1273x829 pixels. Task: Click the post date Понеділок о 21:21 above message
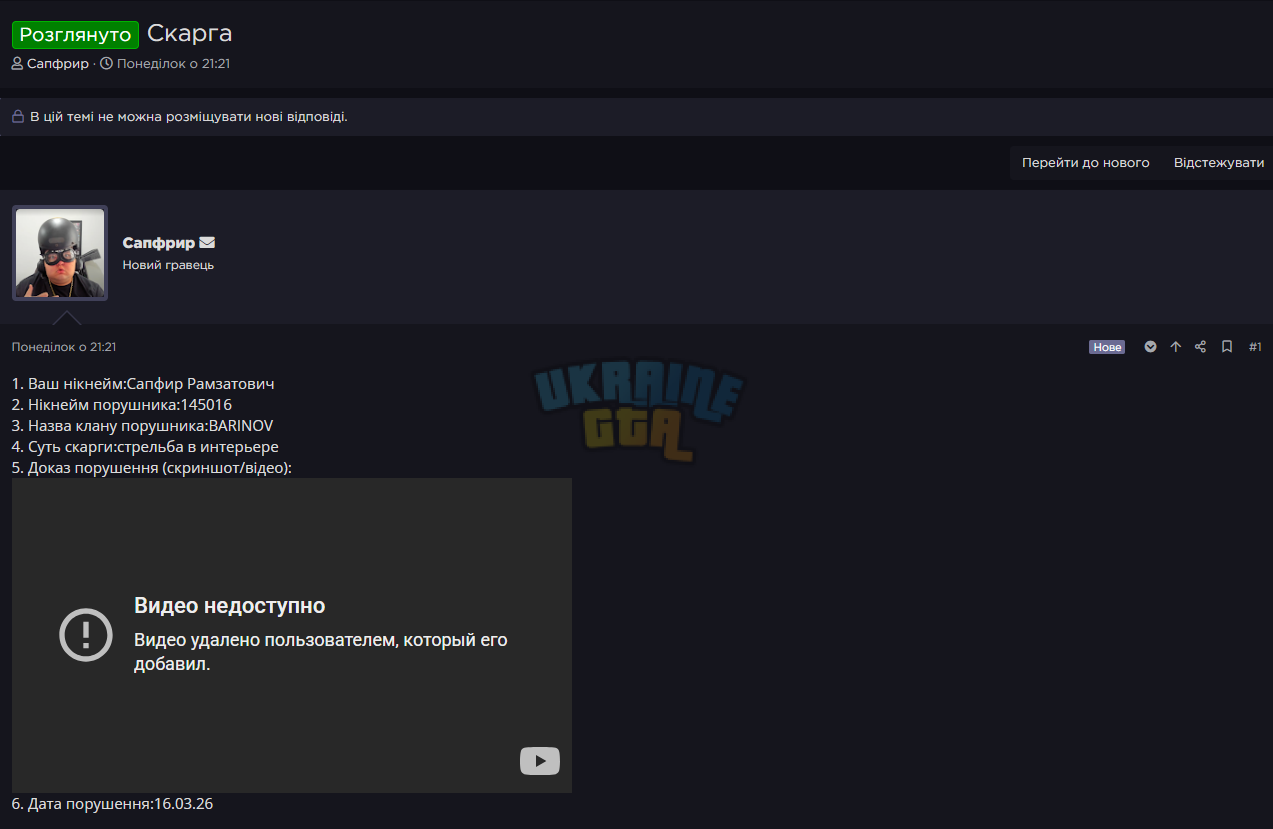[64, 347]
